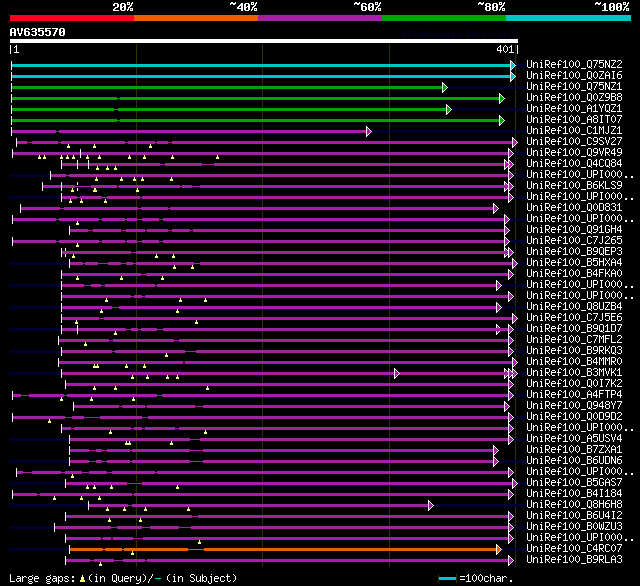This screenshot has height=586, width=640.
Task: Click the purple arrowhead of UniRef100_C9SV27 alignment
Action: 515,142
